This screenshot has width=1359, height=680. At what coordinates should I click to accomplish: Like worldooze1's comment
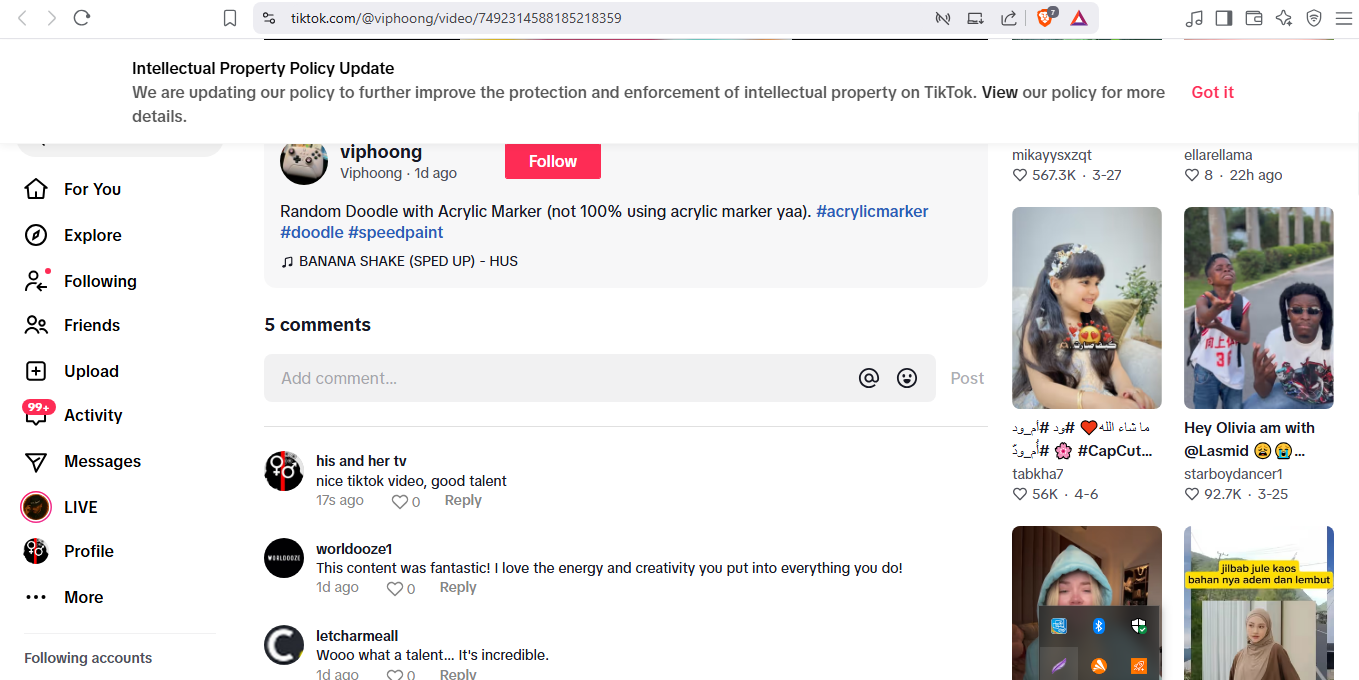[x=395, y=589]
